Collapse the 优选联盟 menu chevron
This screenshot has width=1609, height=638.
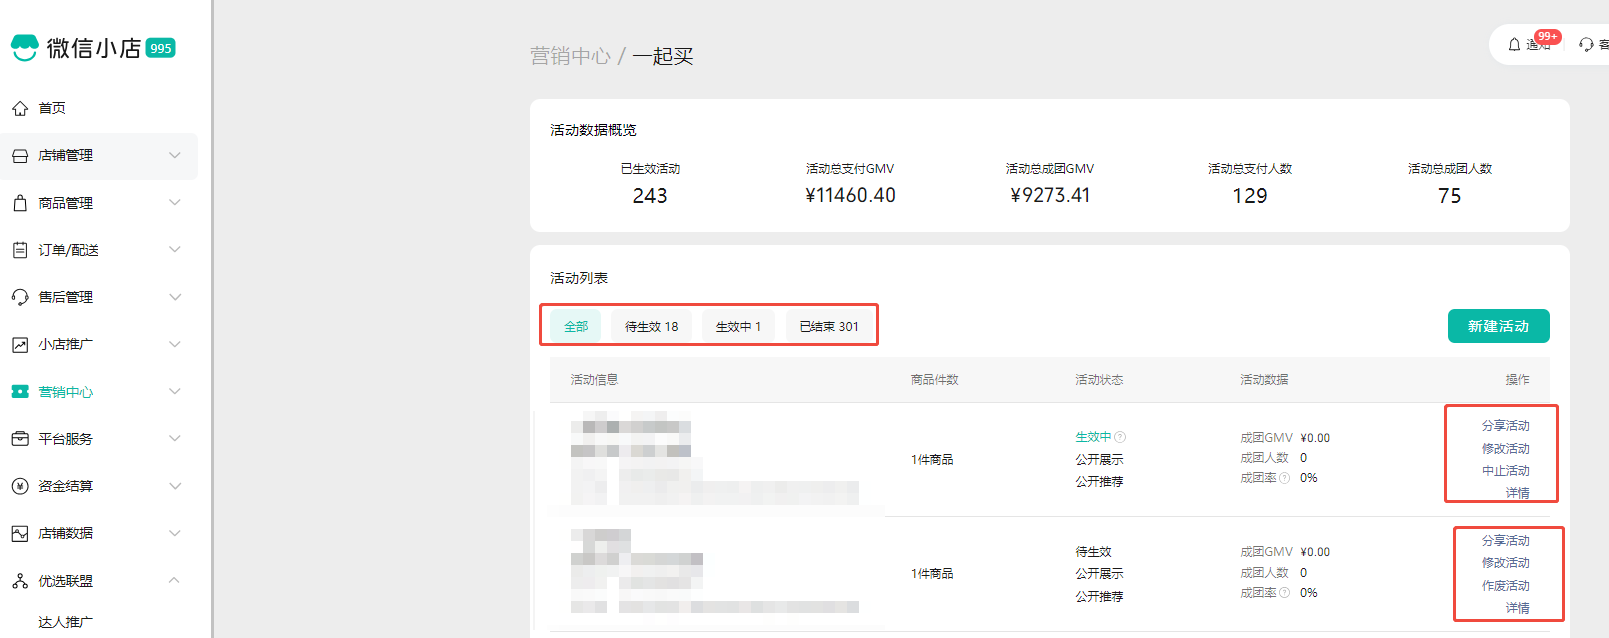[175, 581]
